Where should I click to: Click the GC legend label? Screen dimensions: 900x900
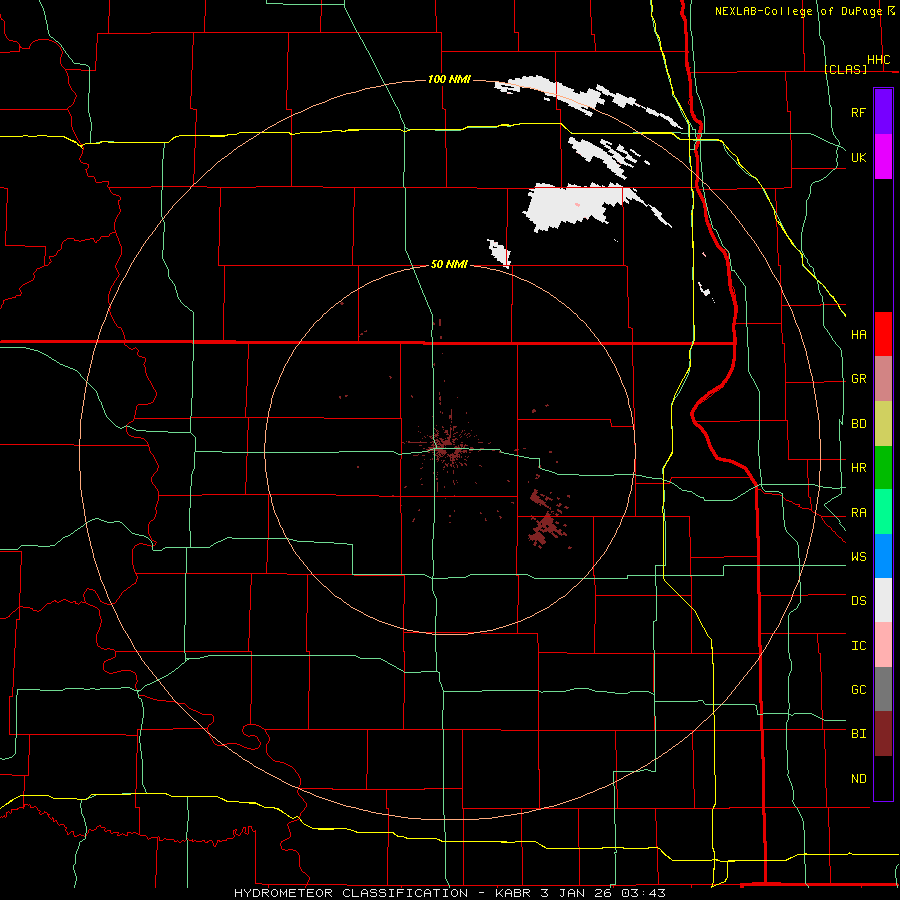tap(858, 690)
